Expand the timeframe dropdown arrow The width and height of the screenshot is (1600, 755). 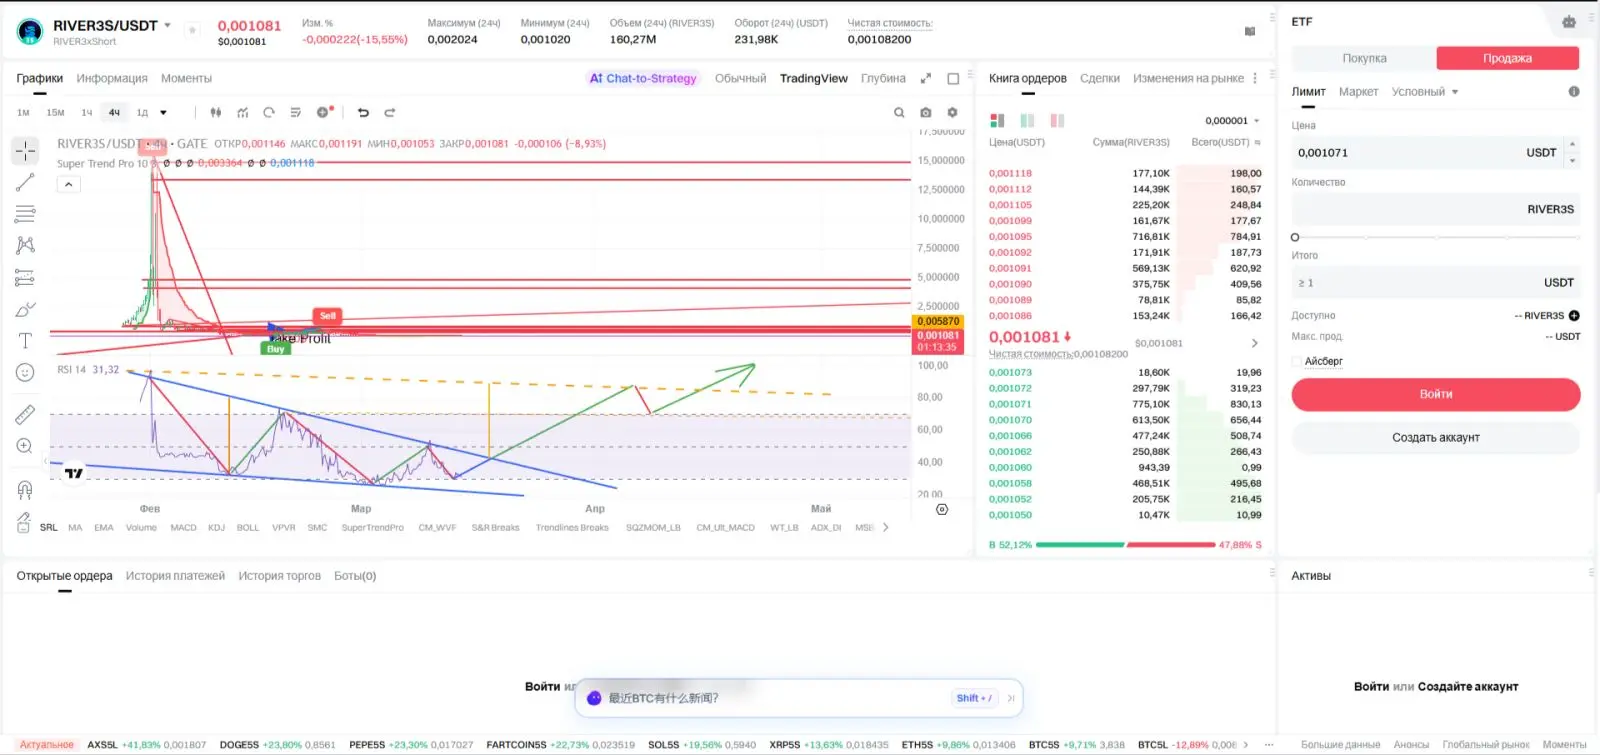pyautogui.click(x=163, y=113)
